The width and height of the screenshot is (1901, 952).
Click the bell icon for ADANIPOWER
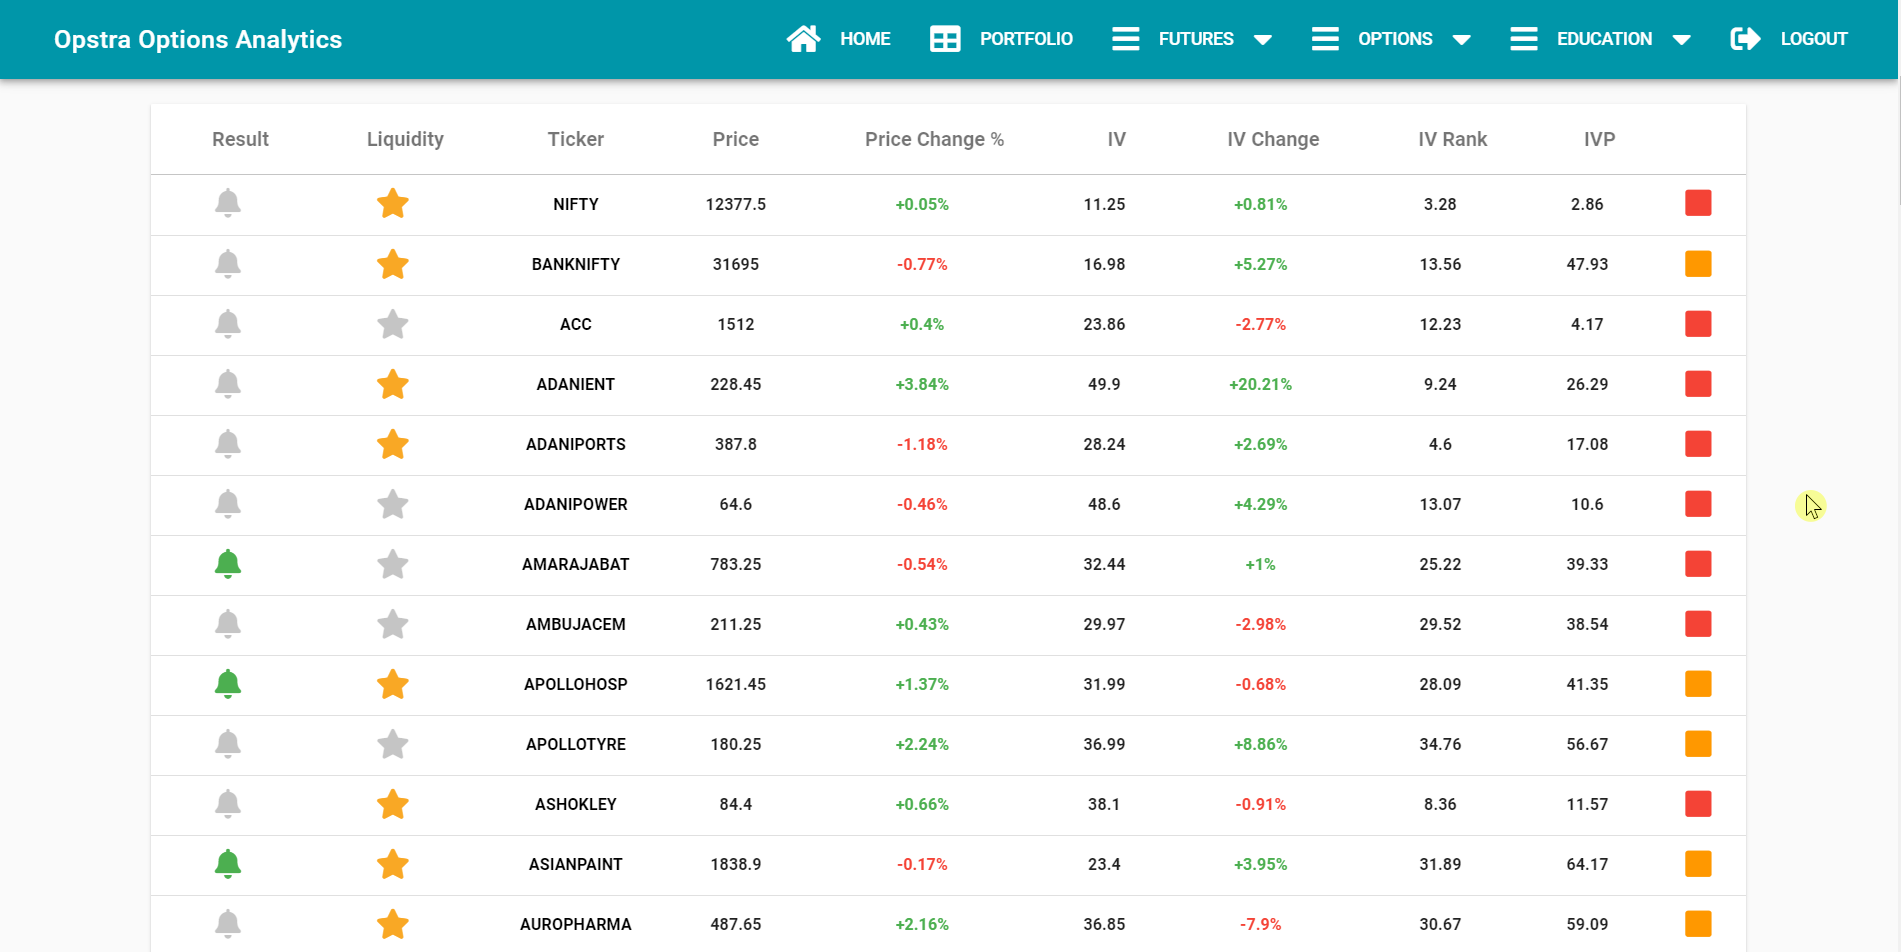pyautogui.click(x=228, y=504)
